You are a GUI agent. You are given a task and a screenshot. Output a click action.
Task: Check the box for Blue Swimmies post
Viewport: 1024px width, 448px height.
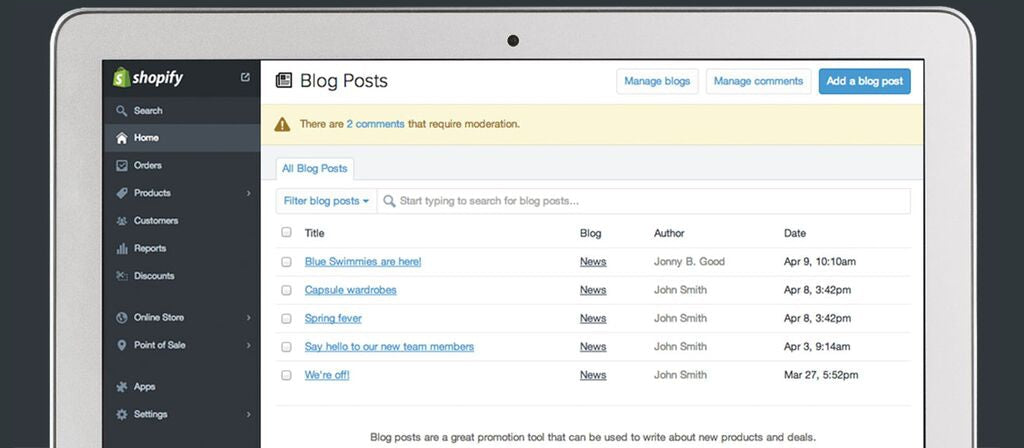[x=286, y=261]
